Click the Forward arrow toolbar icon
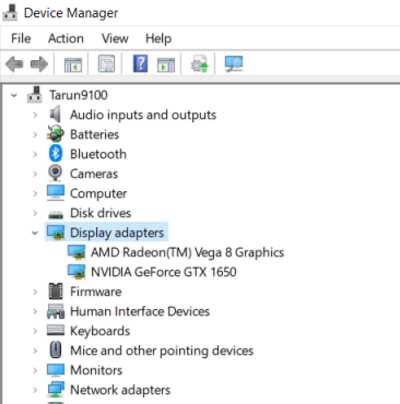 tap(39, 64)
